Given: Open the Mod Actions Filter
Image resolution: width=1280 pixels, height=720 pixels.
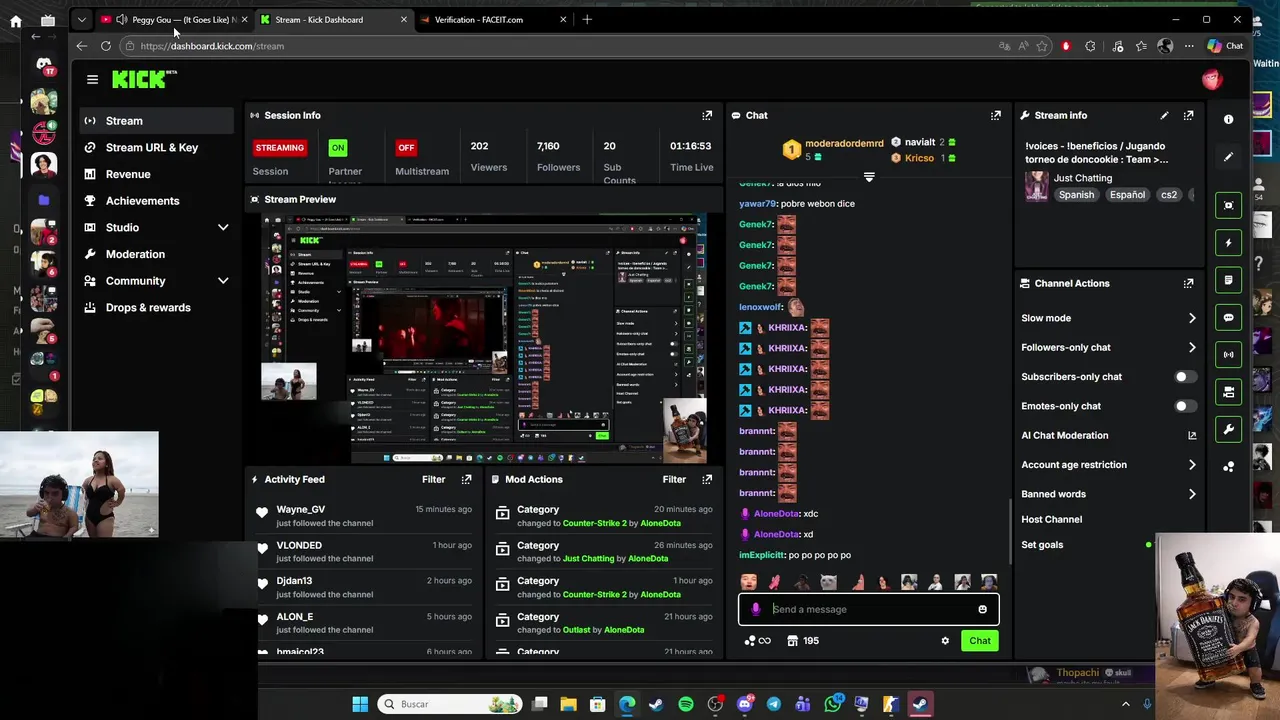Looking at the screenshot, I should coord(674,479).
